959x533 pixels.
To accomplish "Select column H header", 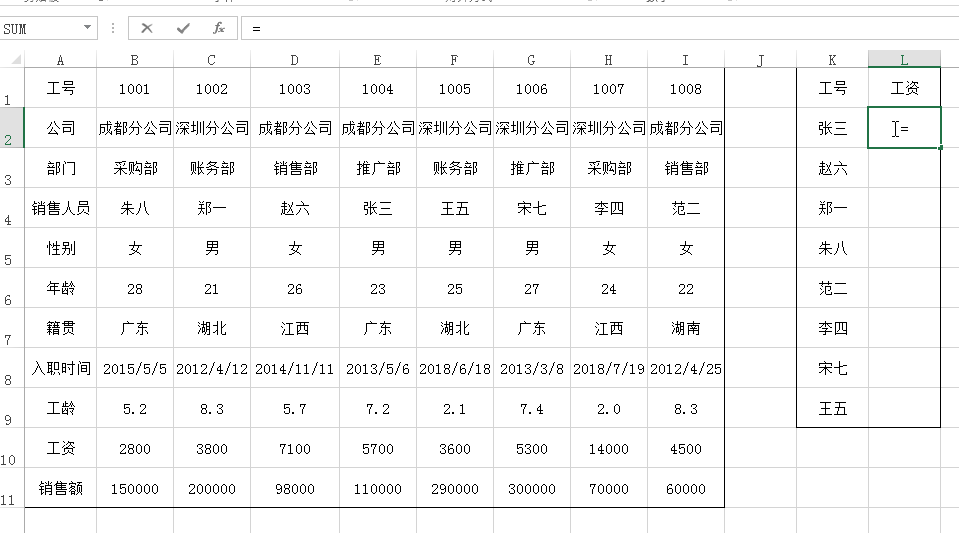I will 609,60.
